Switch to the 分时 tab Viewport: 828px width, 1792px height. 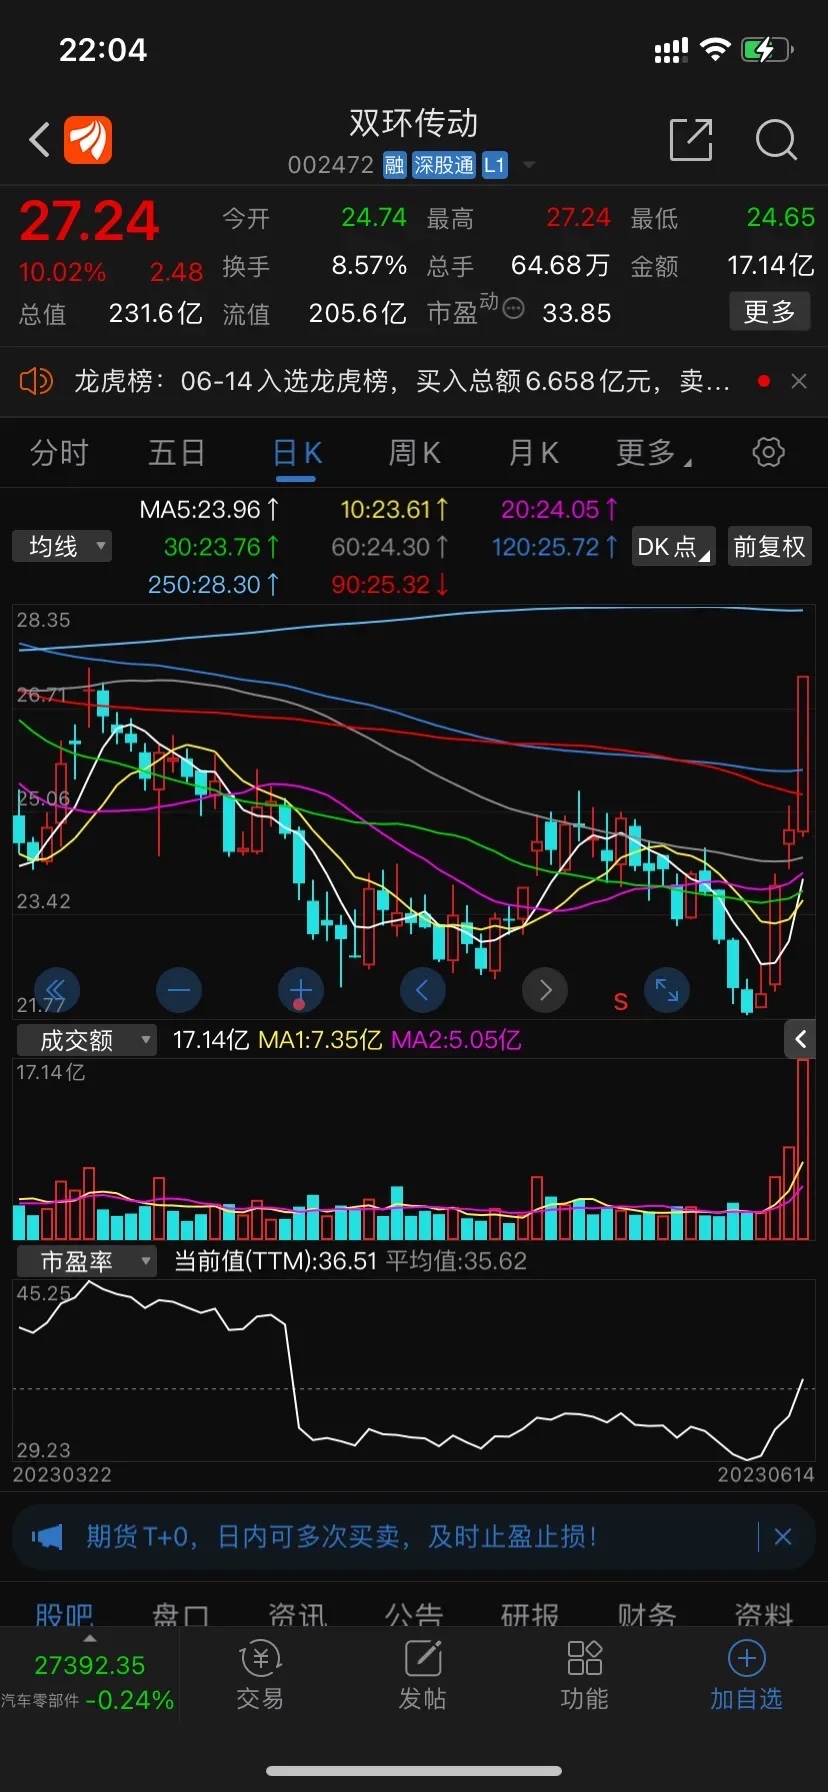[x=59, y=453]
